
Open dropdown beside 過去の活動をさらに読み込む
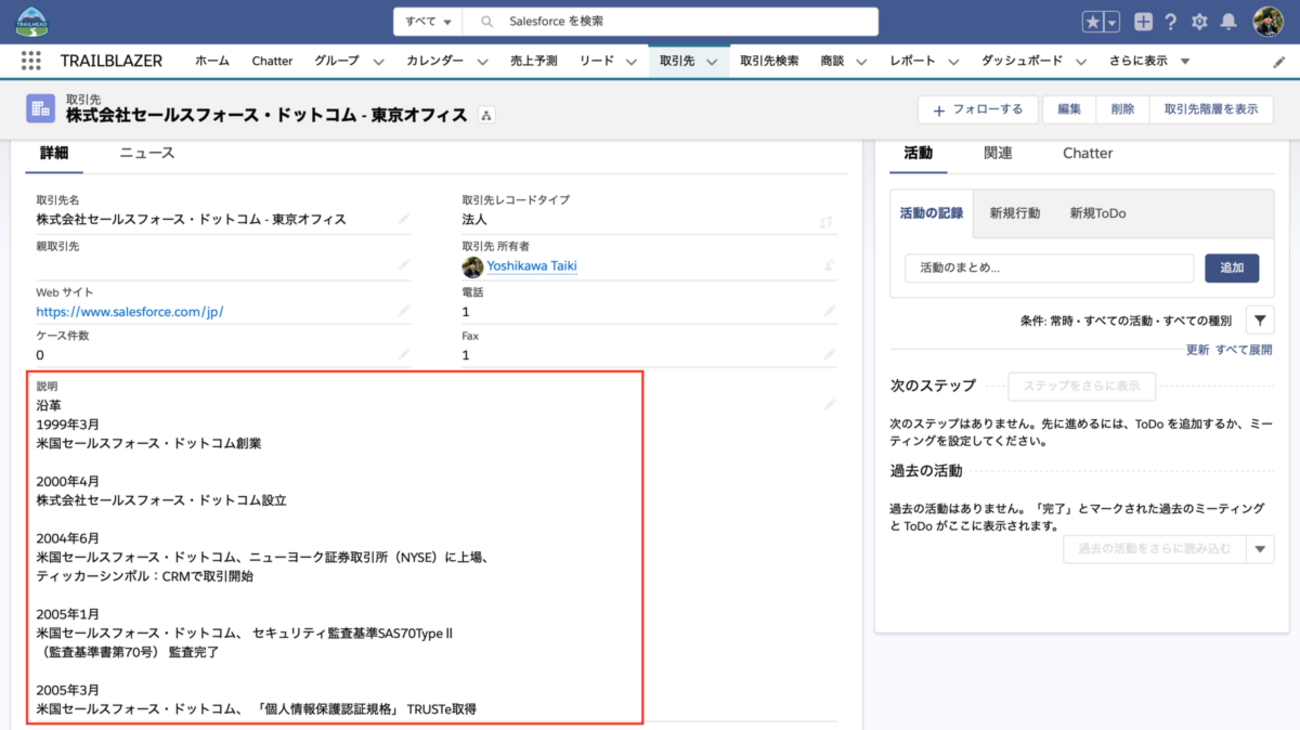tap(1260, 549)
